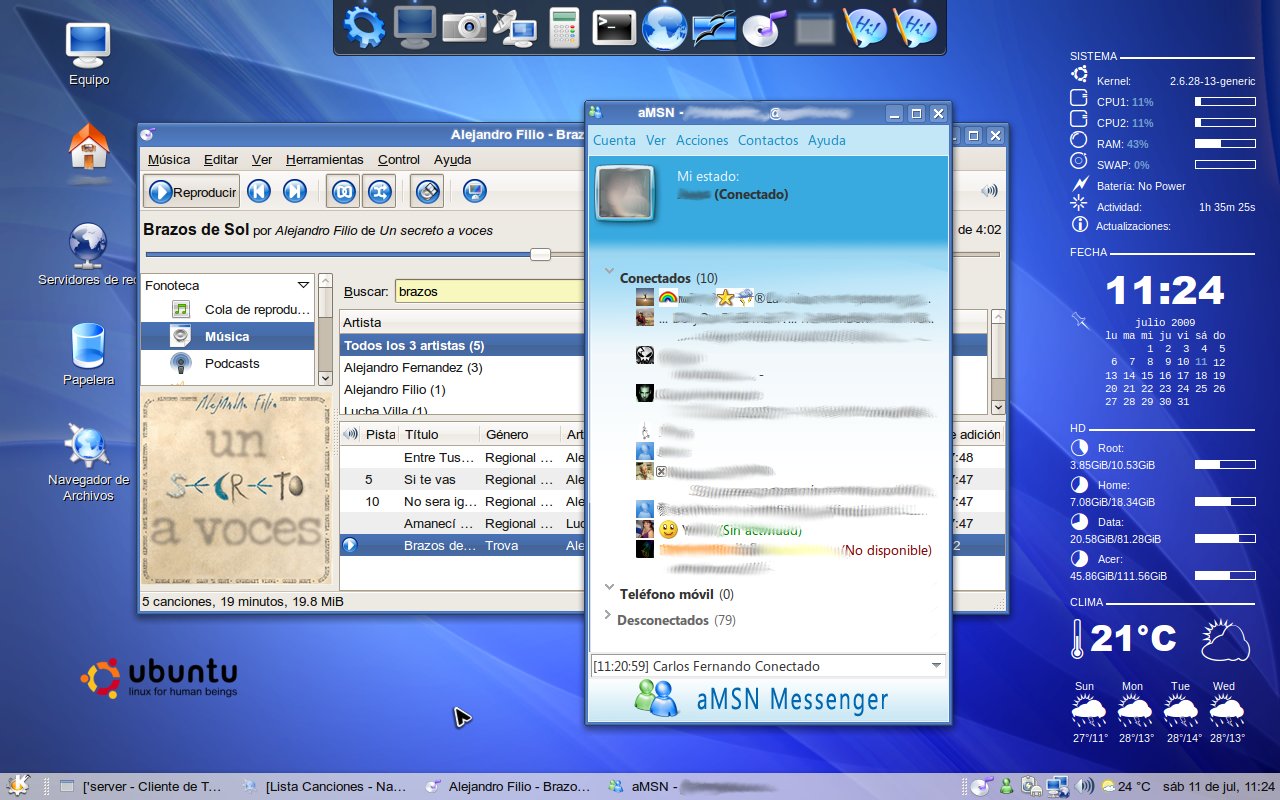Open Acciones menu in aMSN
The width and height of the screenshot is (1280, 800).
(702, 140)
